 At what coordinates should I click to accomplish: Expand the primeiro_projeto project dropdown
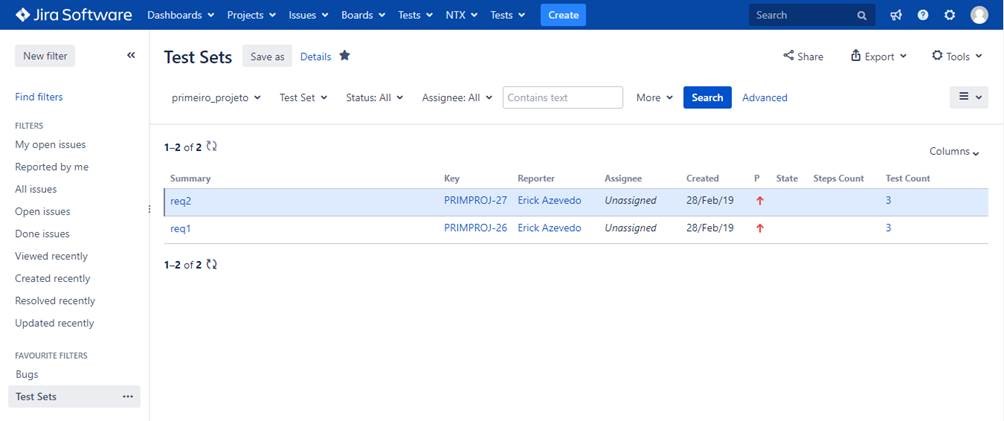(216, 98)
